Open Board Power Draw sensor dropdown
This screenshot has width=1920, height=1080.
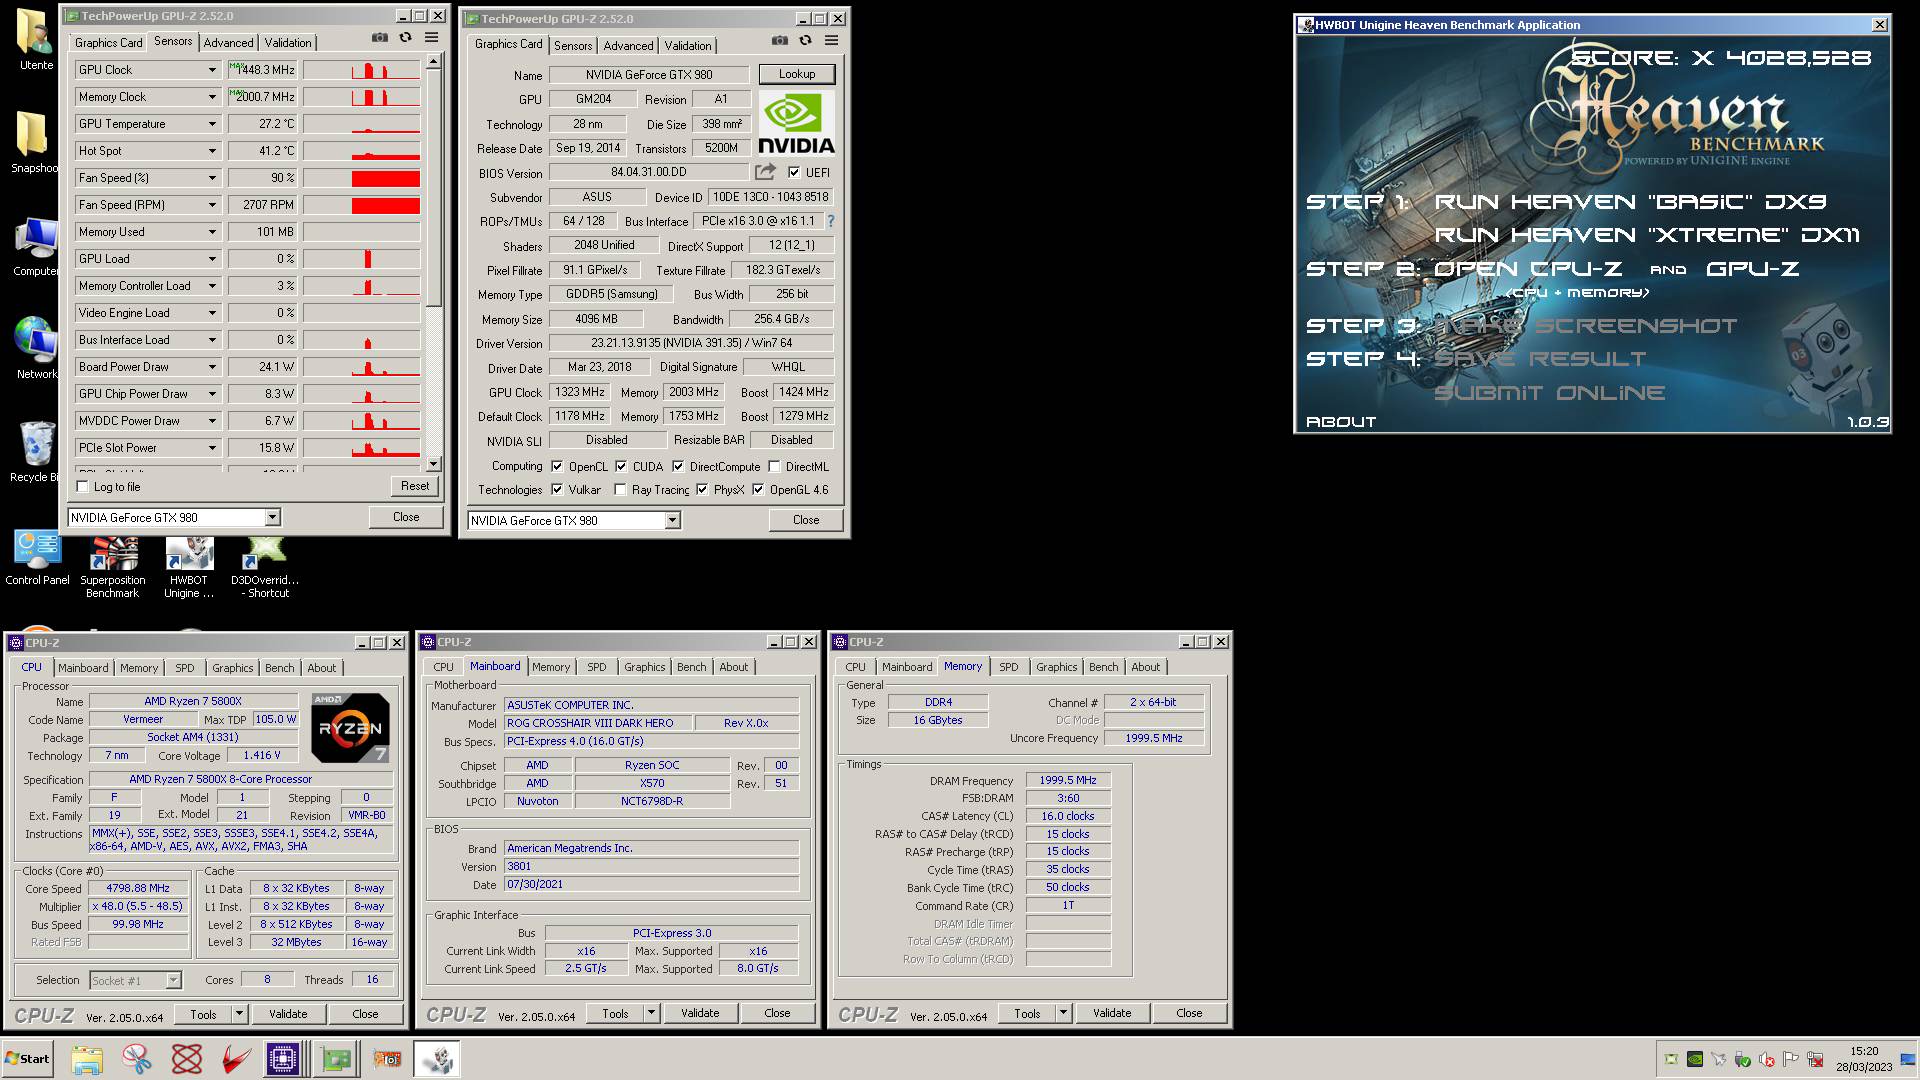(x=212, y=367)
